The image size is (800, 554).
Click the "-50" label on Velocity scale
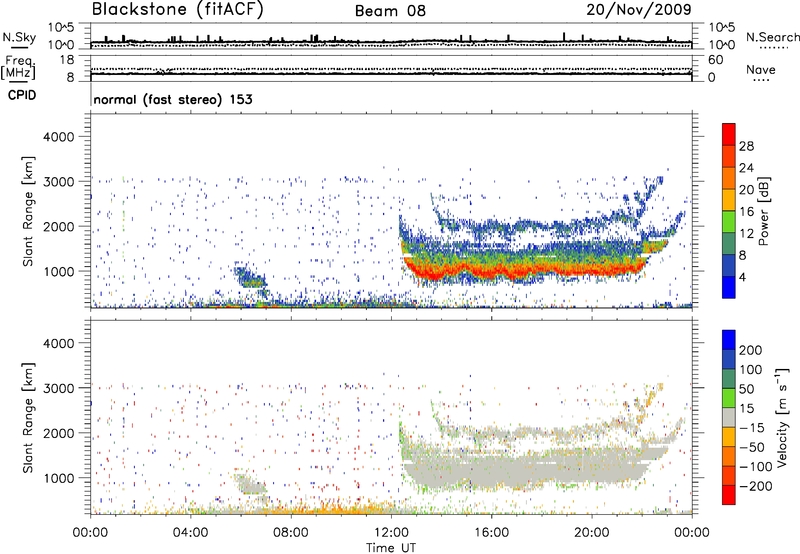tap(752, 447)
